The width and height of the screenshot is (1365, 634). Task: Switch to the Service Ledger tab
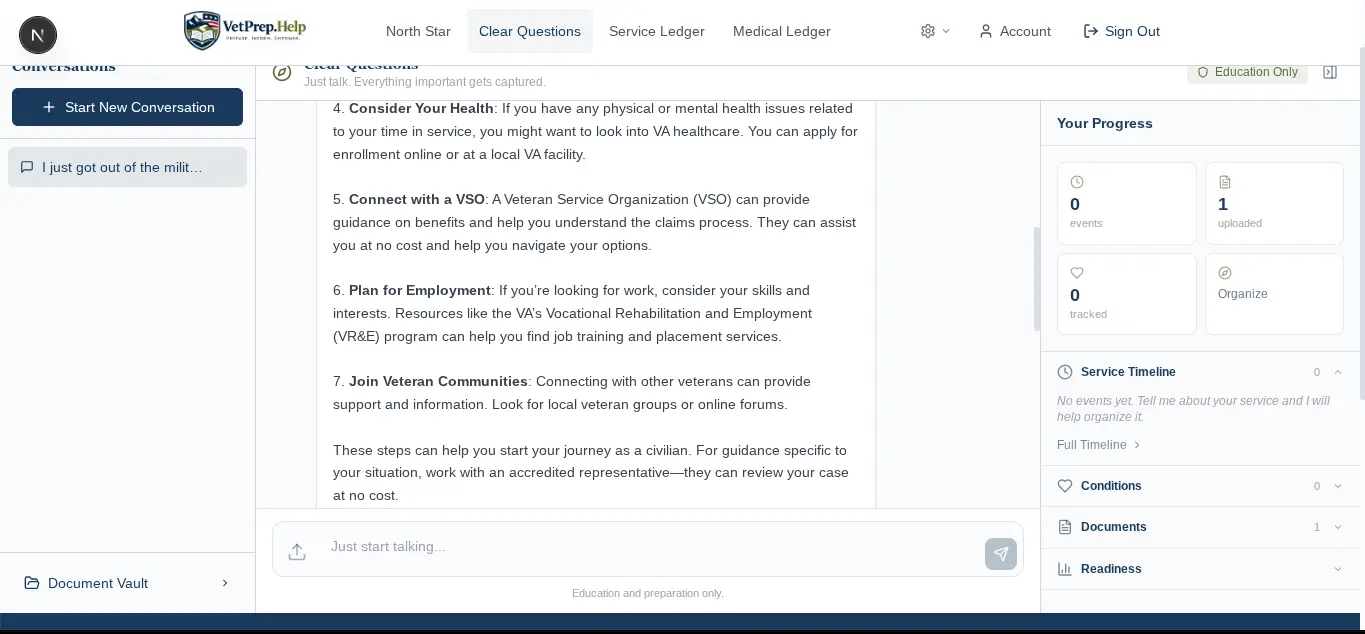[x=657, y=31]
